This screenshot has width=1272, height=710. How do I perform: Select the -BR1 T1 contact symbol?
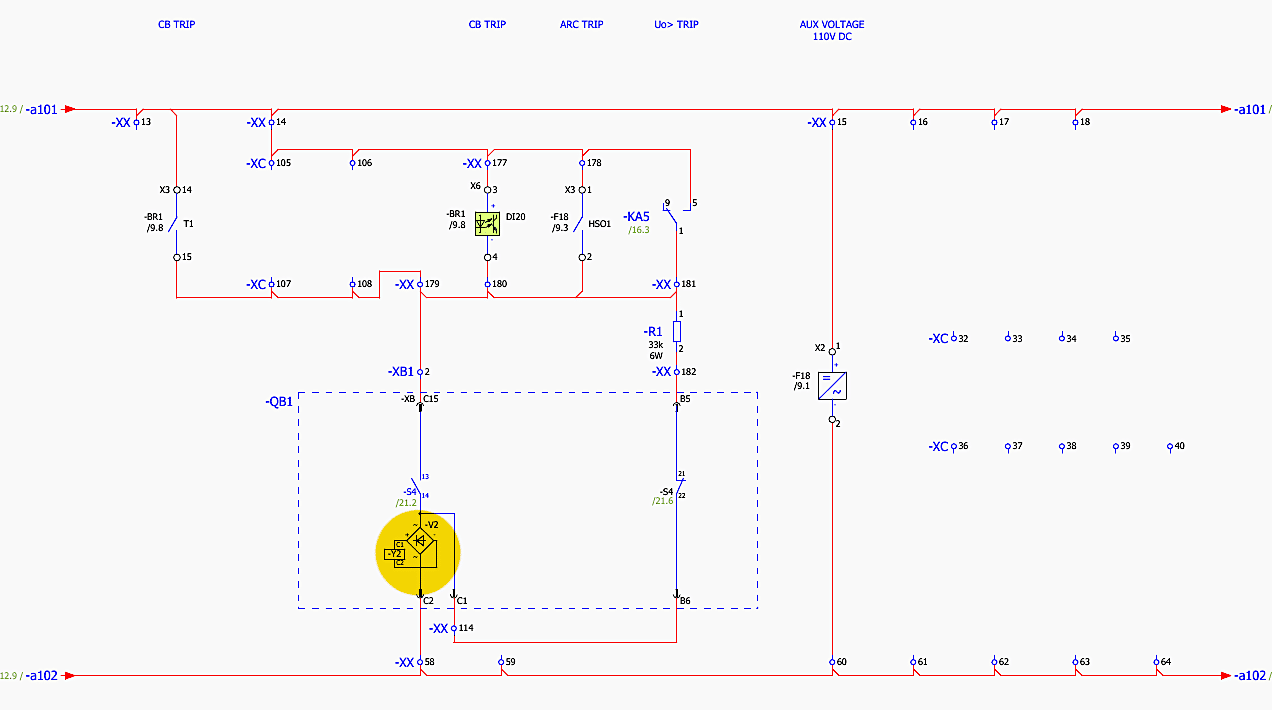[174, 223]
